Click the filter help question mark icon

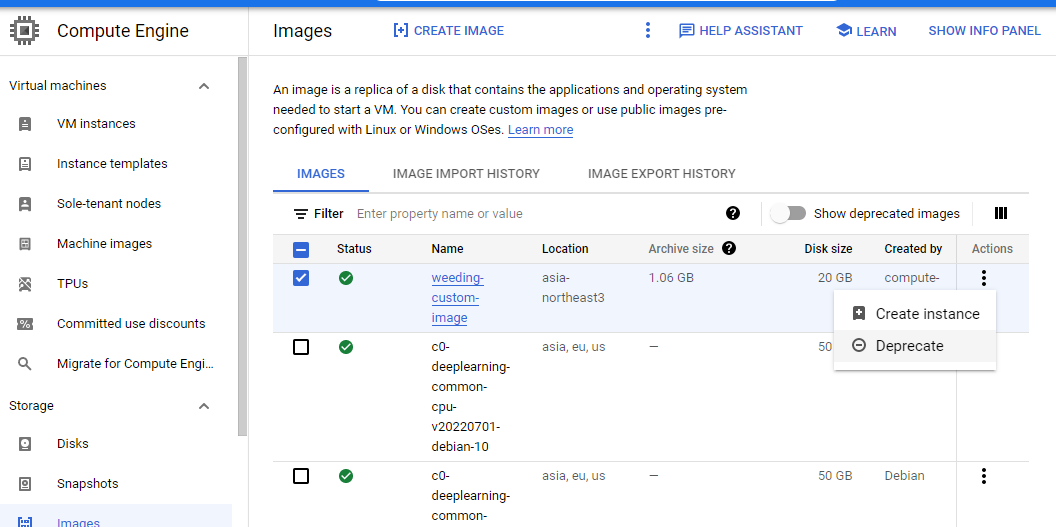coord(733,213)
